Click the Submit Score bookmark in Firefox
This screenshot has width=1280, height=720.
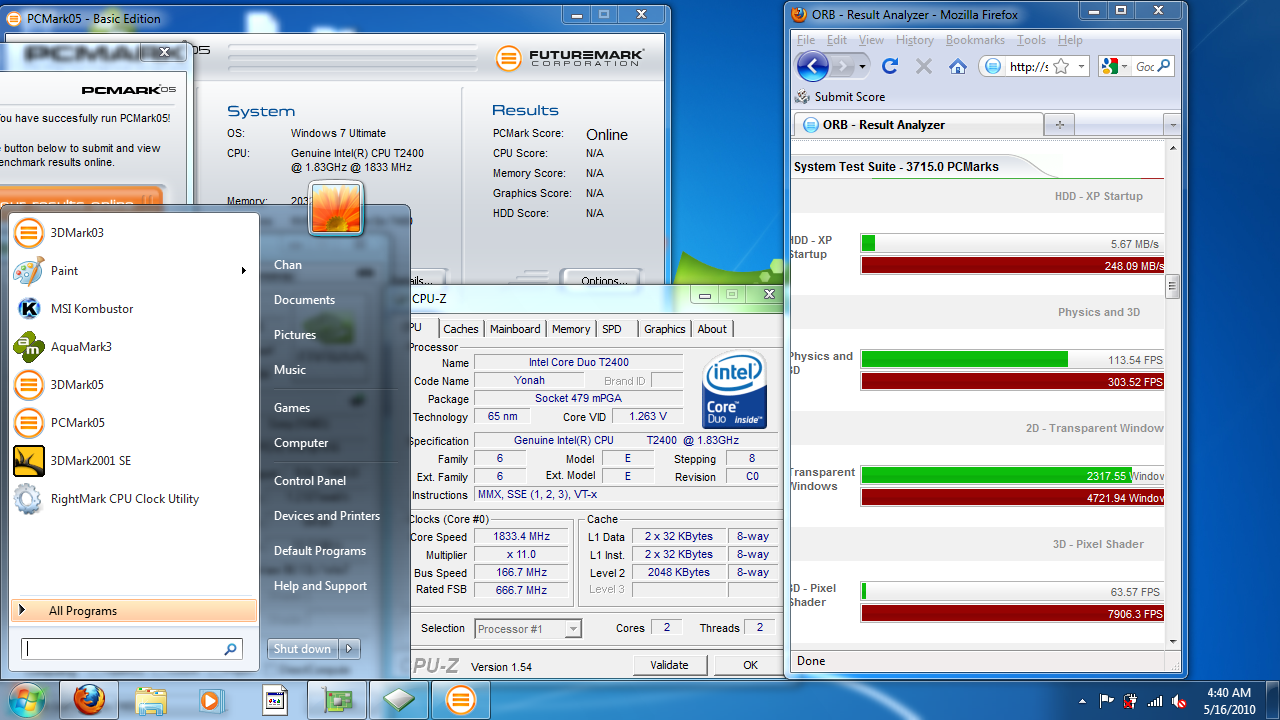[840, 97]
